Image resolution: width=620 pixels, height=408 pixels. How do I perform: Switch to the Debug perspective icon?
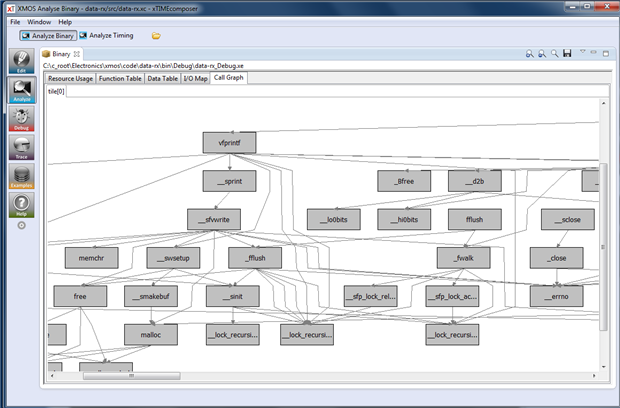(21, 120)
